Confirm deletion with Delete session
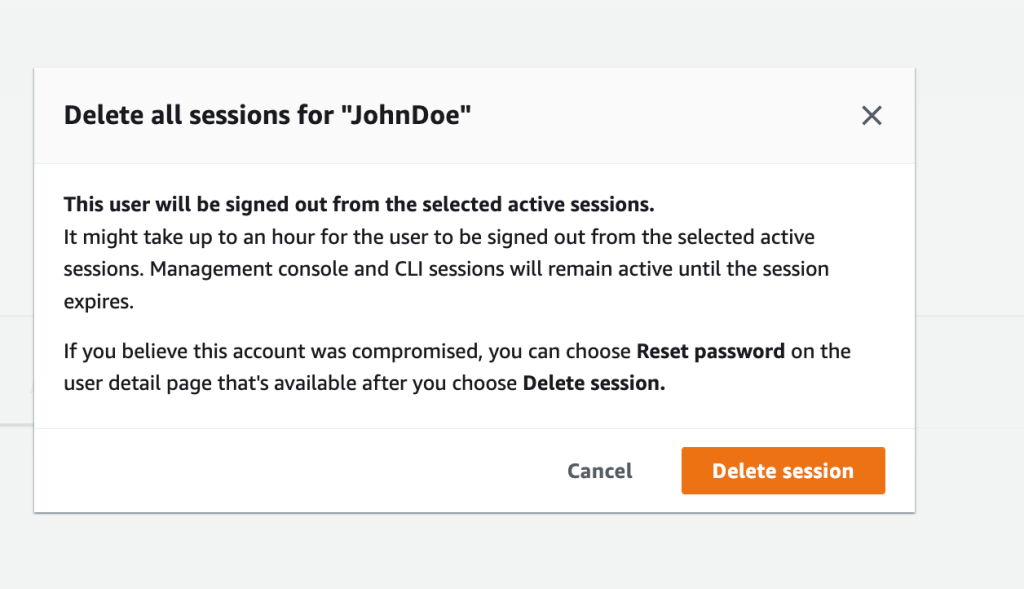The width and height of the screenshot is (1024, 589). click(783, 470)
